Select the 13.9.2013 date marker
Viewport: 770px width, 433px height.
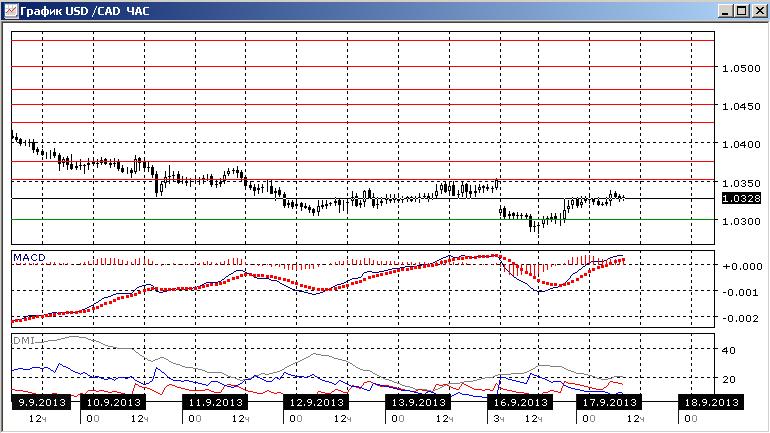click(418, 403)
